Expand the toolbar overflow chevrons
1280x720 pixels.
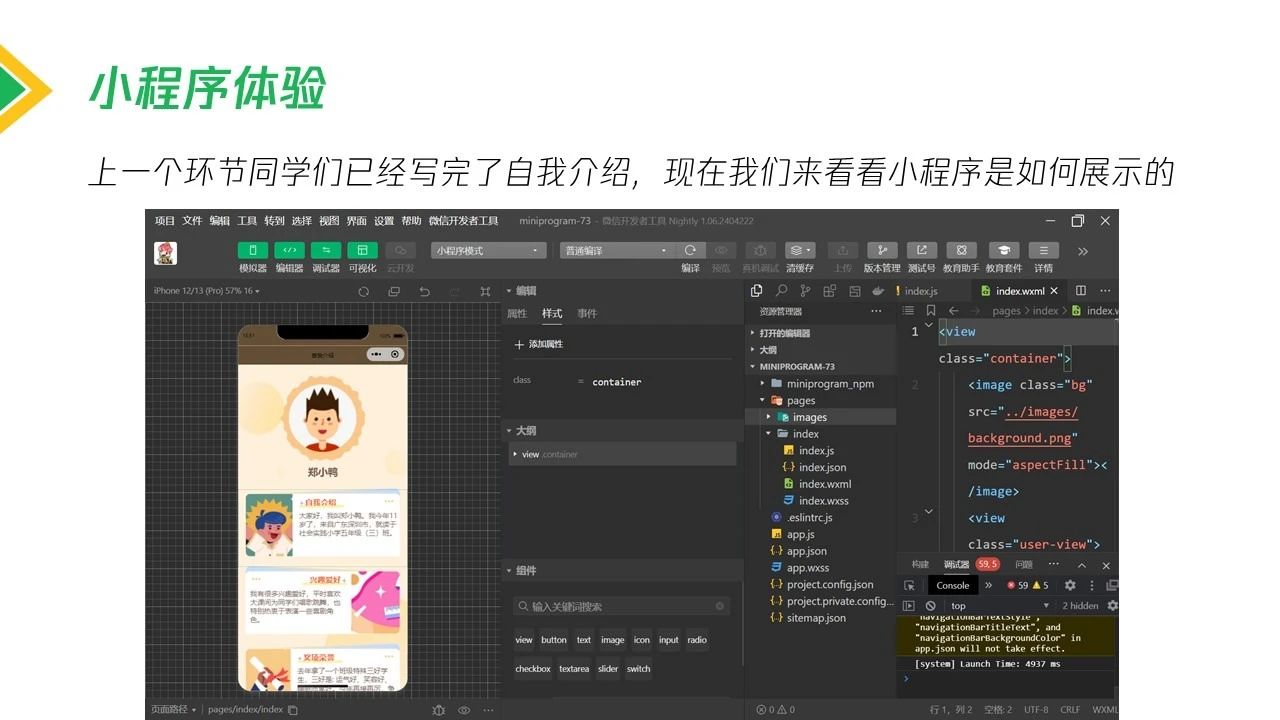pyautogui.click(x=1082, y=251)
